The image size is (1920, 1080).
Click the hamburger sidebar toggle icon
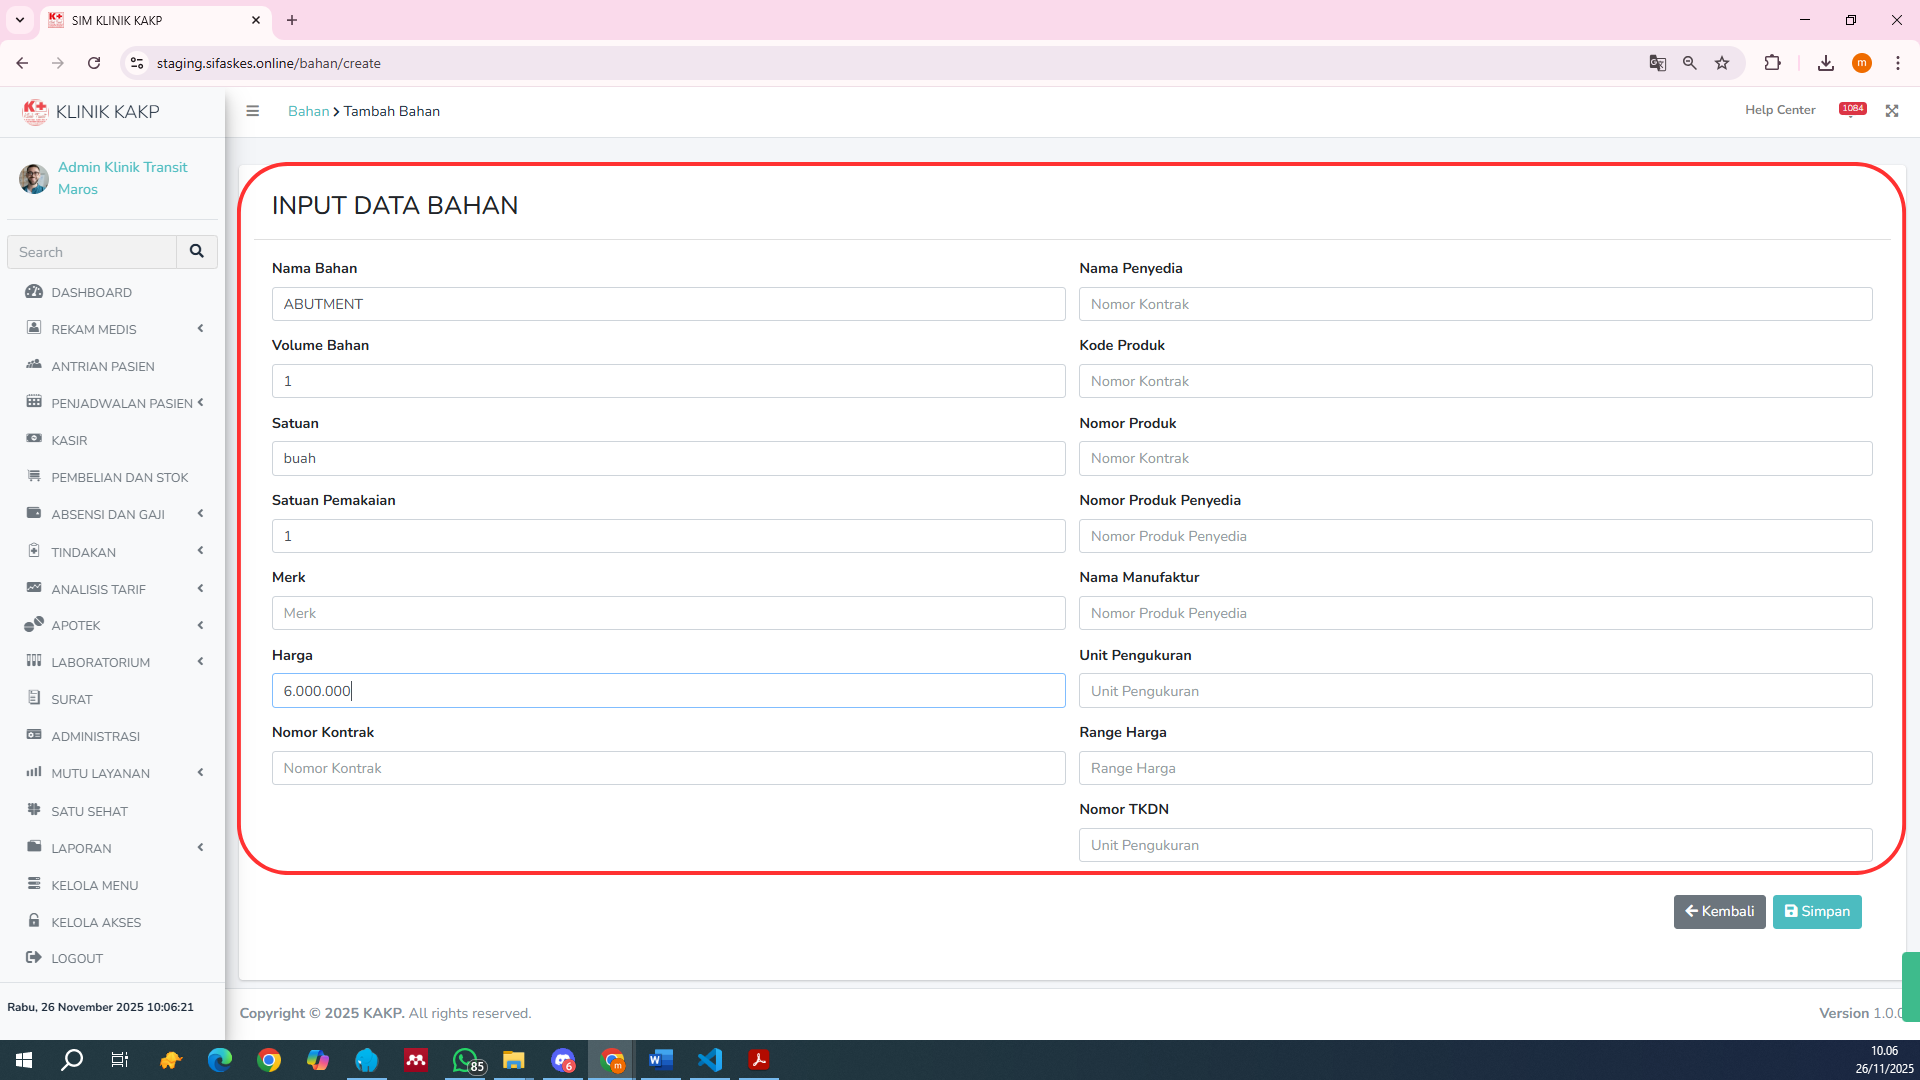pos(253,111)
